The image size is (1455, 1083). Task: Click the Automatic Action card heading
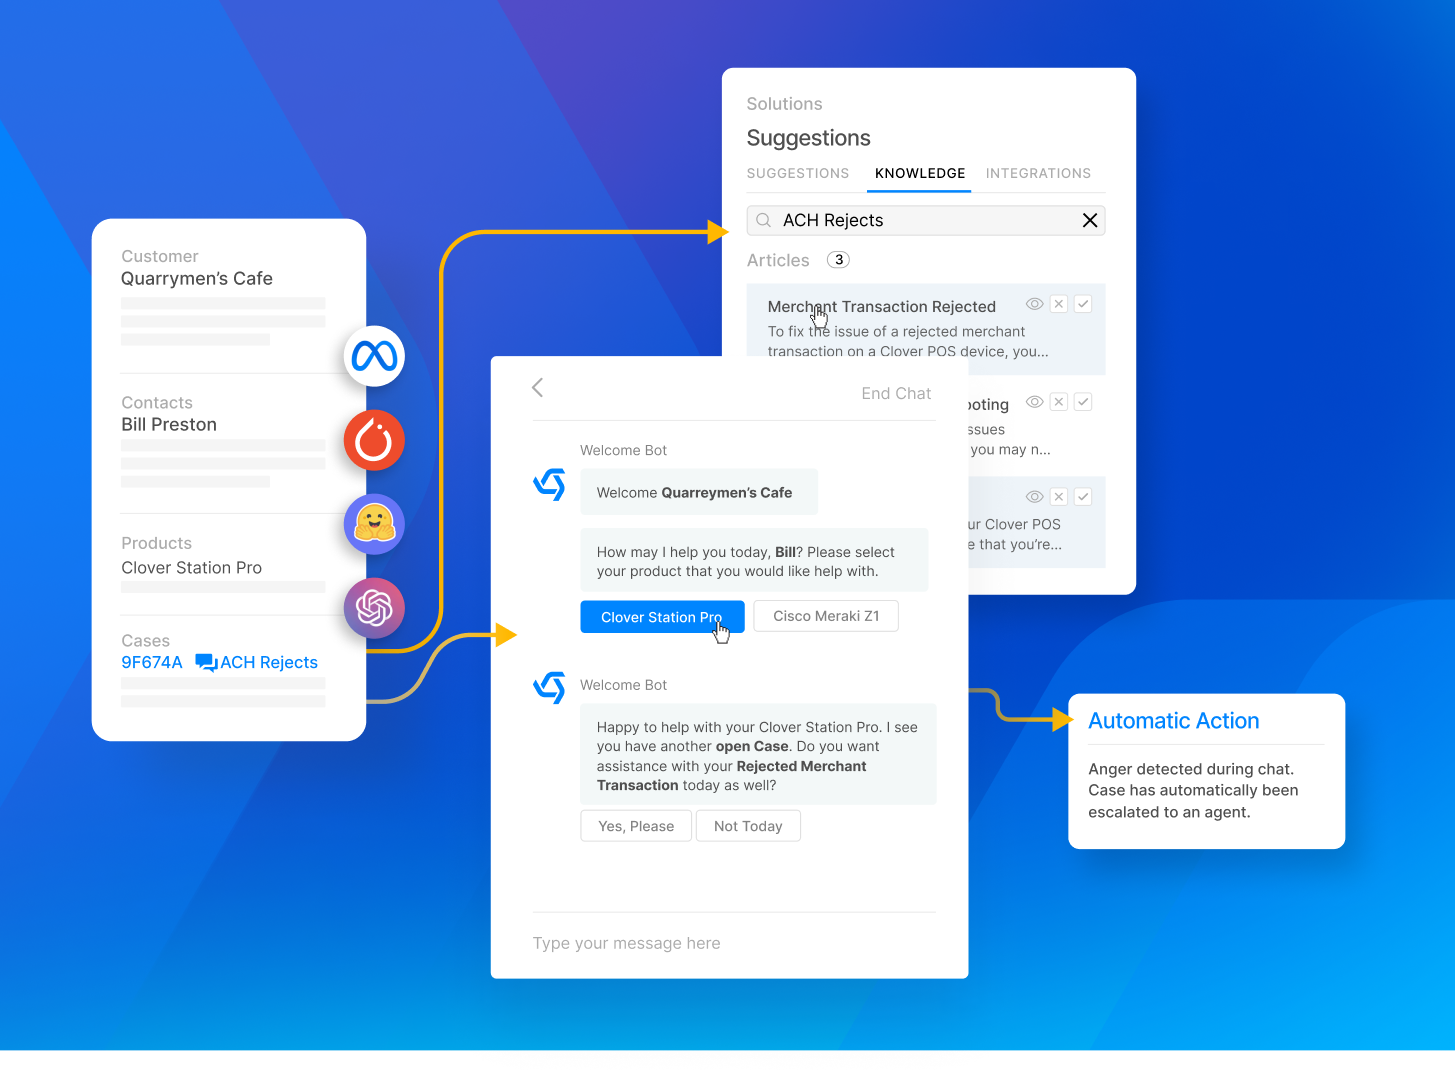click(x=1174, y=721)
